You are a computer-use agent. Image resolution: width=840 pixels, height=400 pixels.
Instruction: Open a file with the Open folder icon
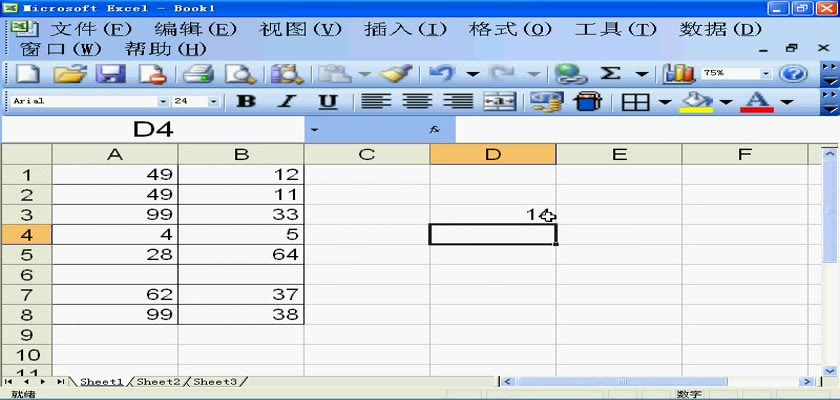tap(68, 74)
